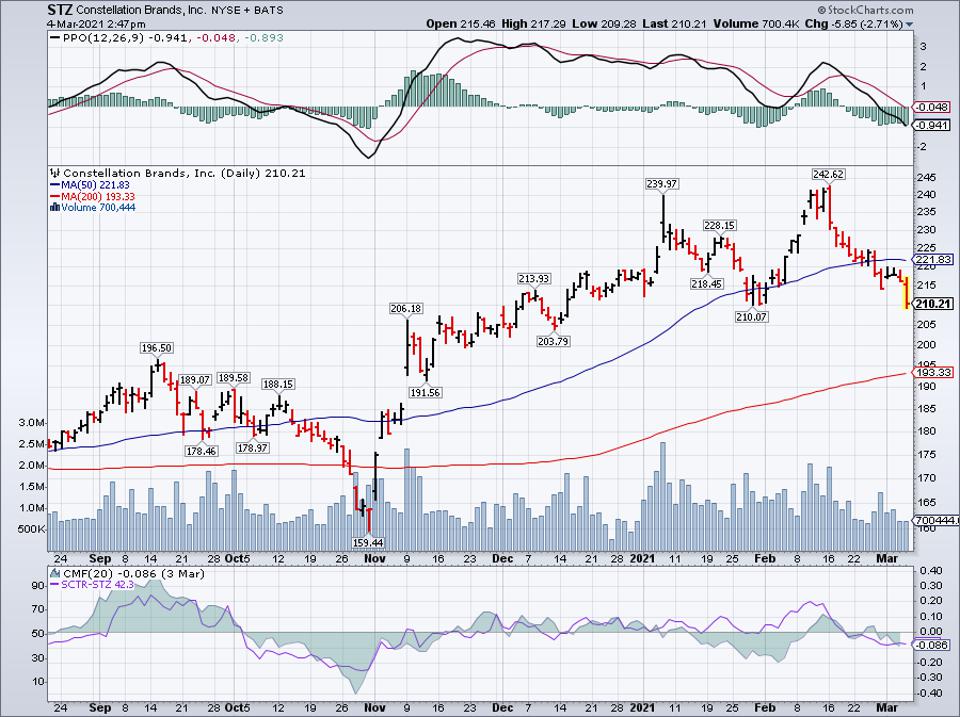The height and width of the screenshot is (717, 960).
Task: Select the 242.62 peak price label
Action: click(x=827, y=174)
